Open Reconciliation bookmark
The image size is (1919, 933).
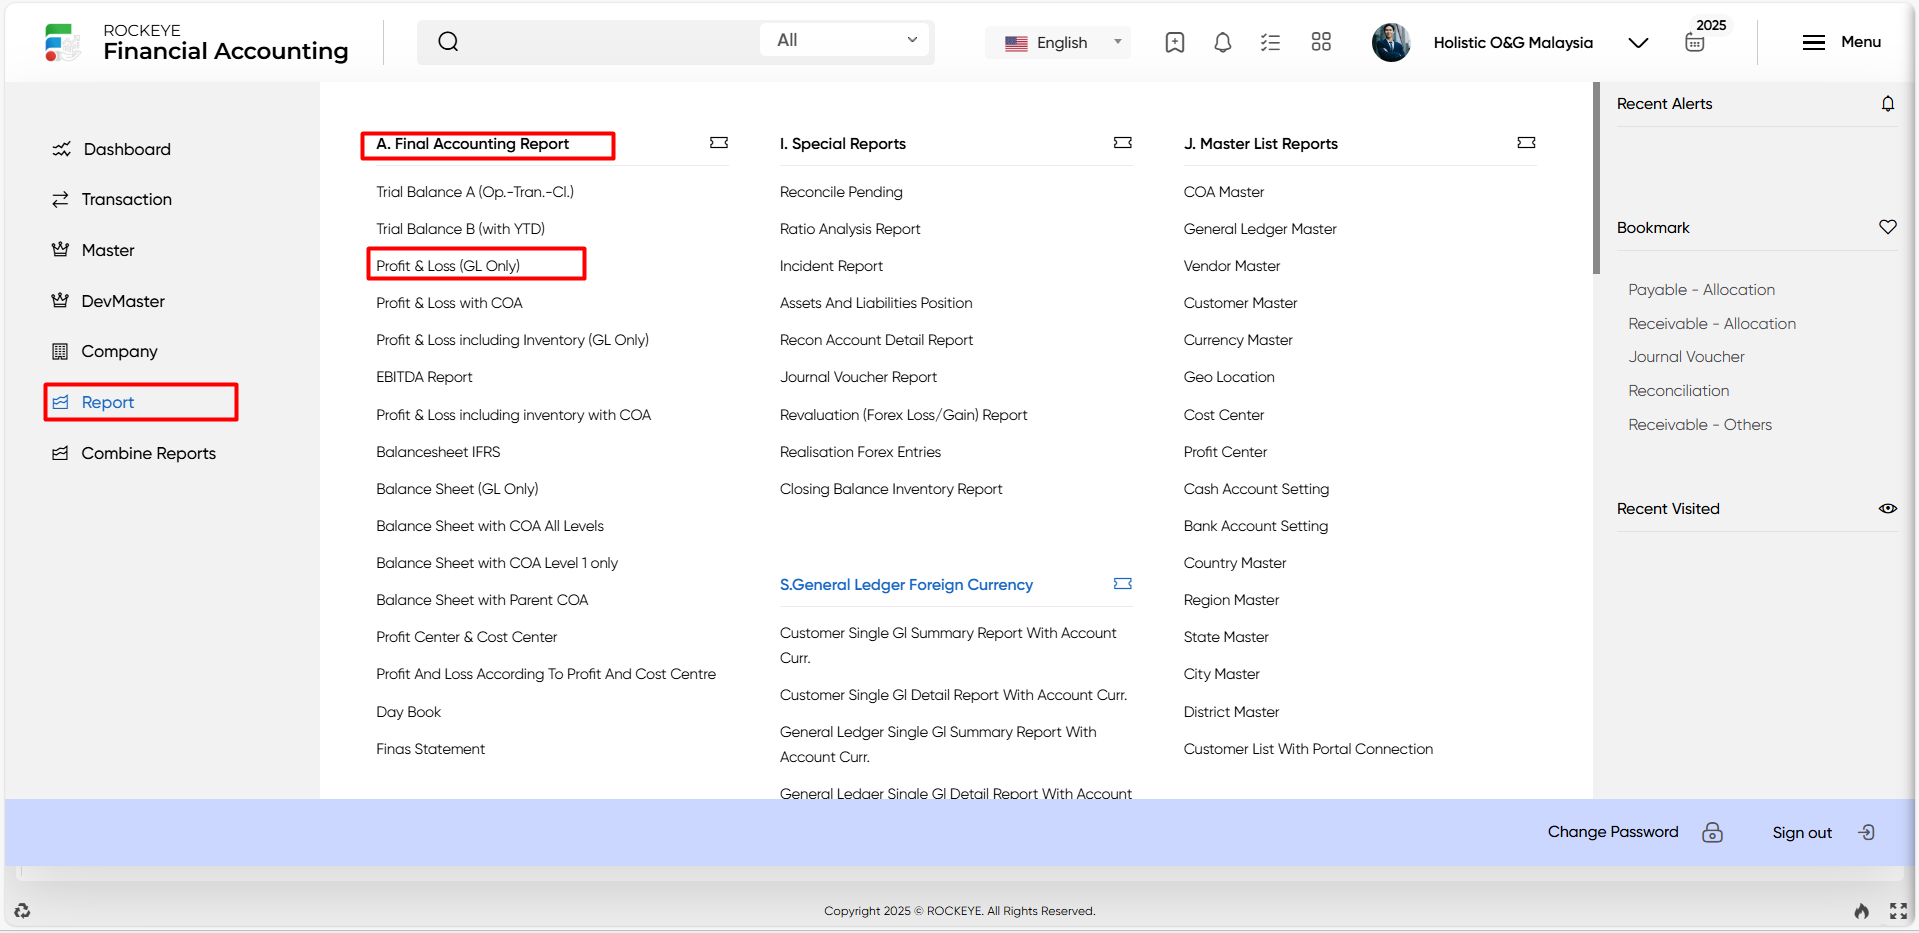[1678, 391]
